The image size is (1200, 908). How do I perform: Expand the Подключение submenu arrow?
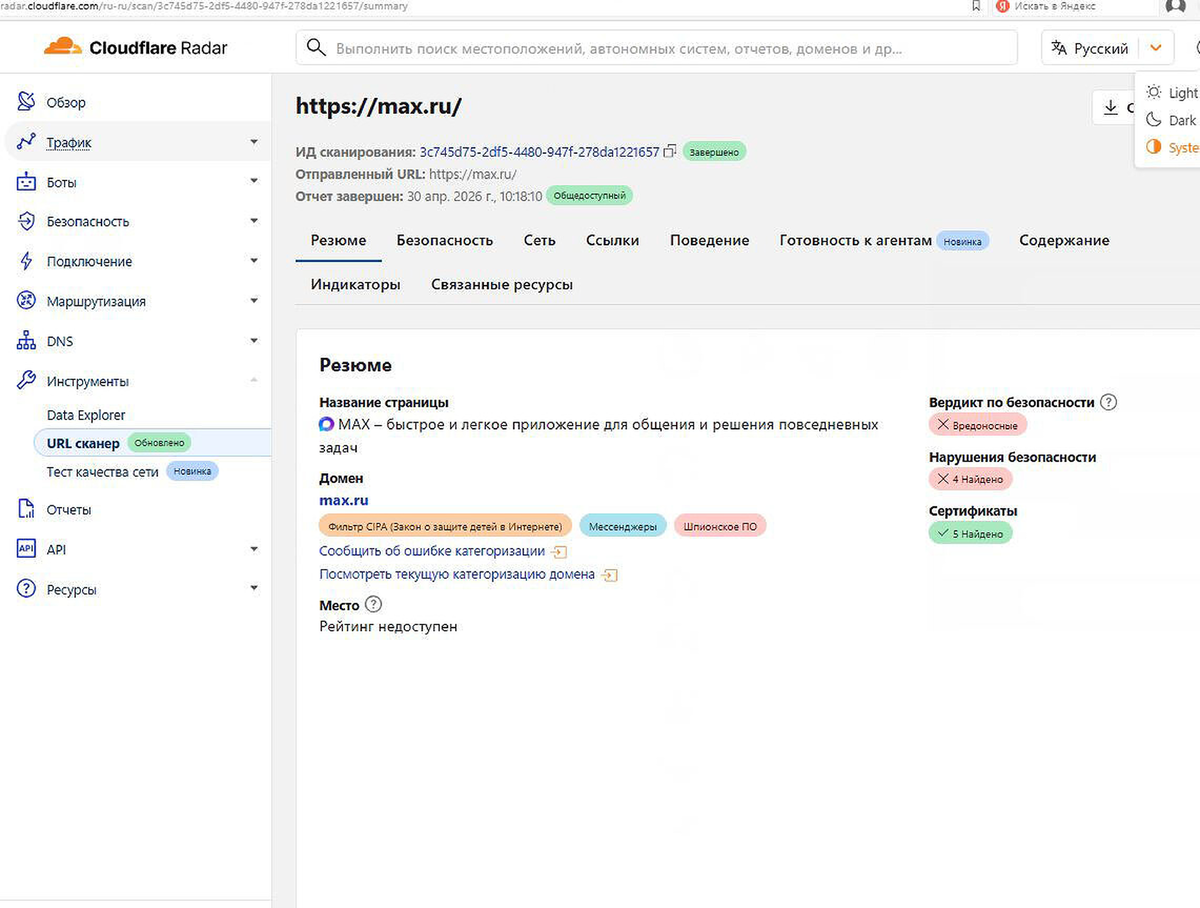point(254,261)
